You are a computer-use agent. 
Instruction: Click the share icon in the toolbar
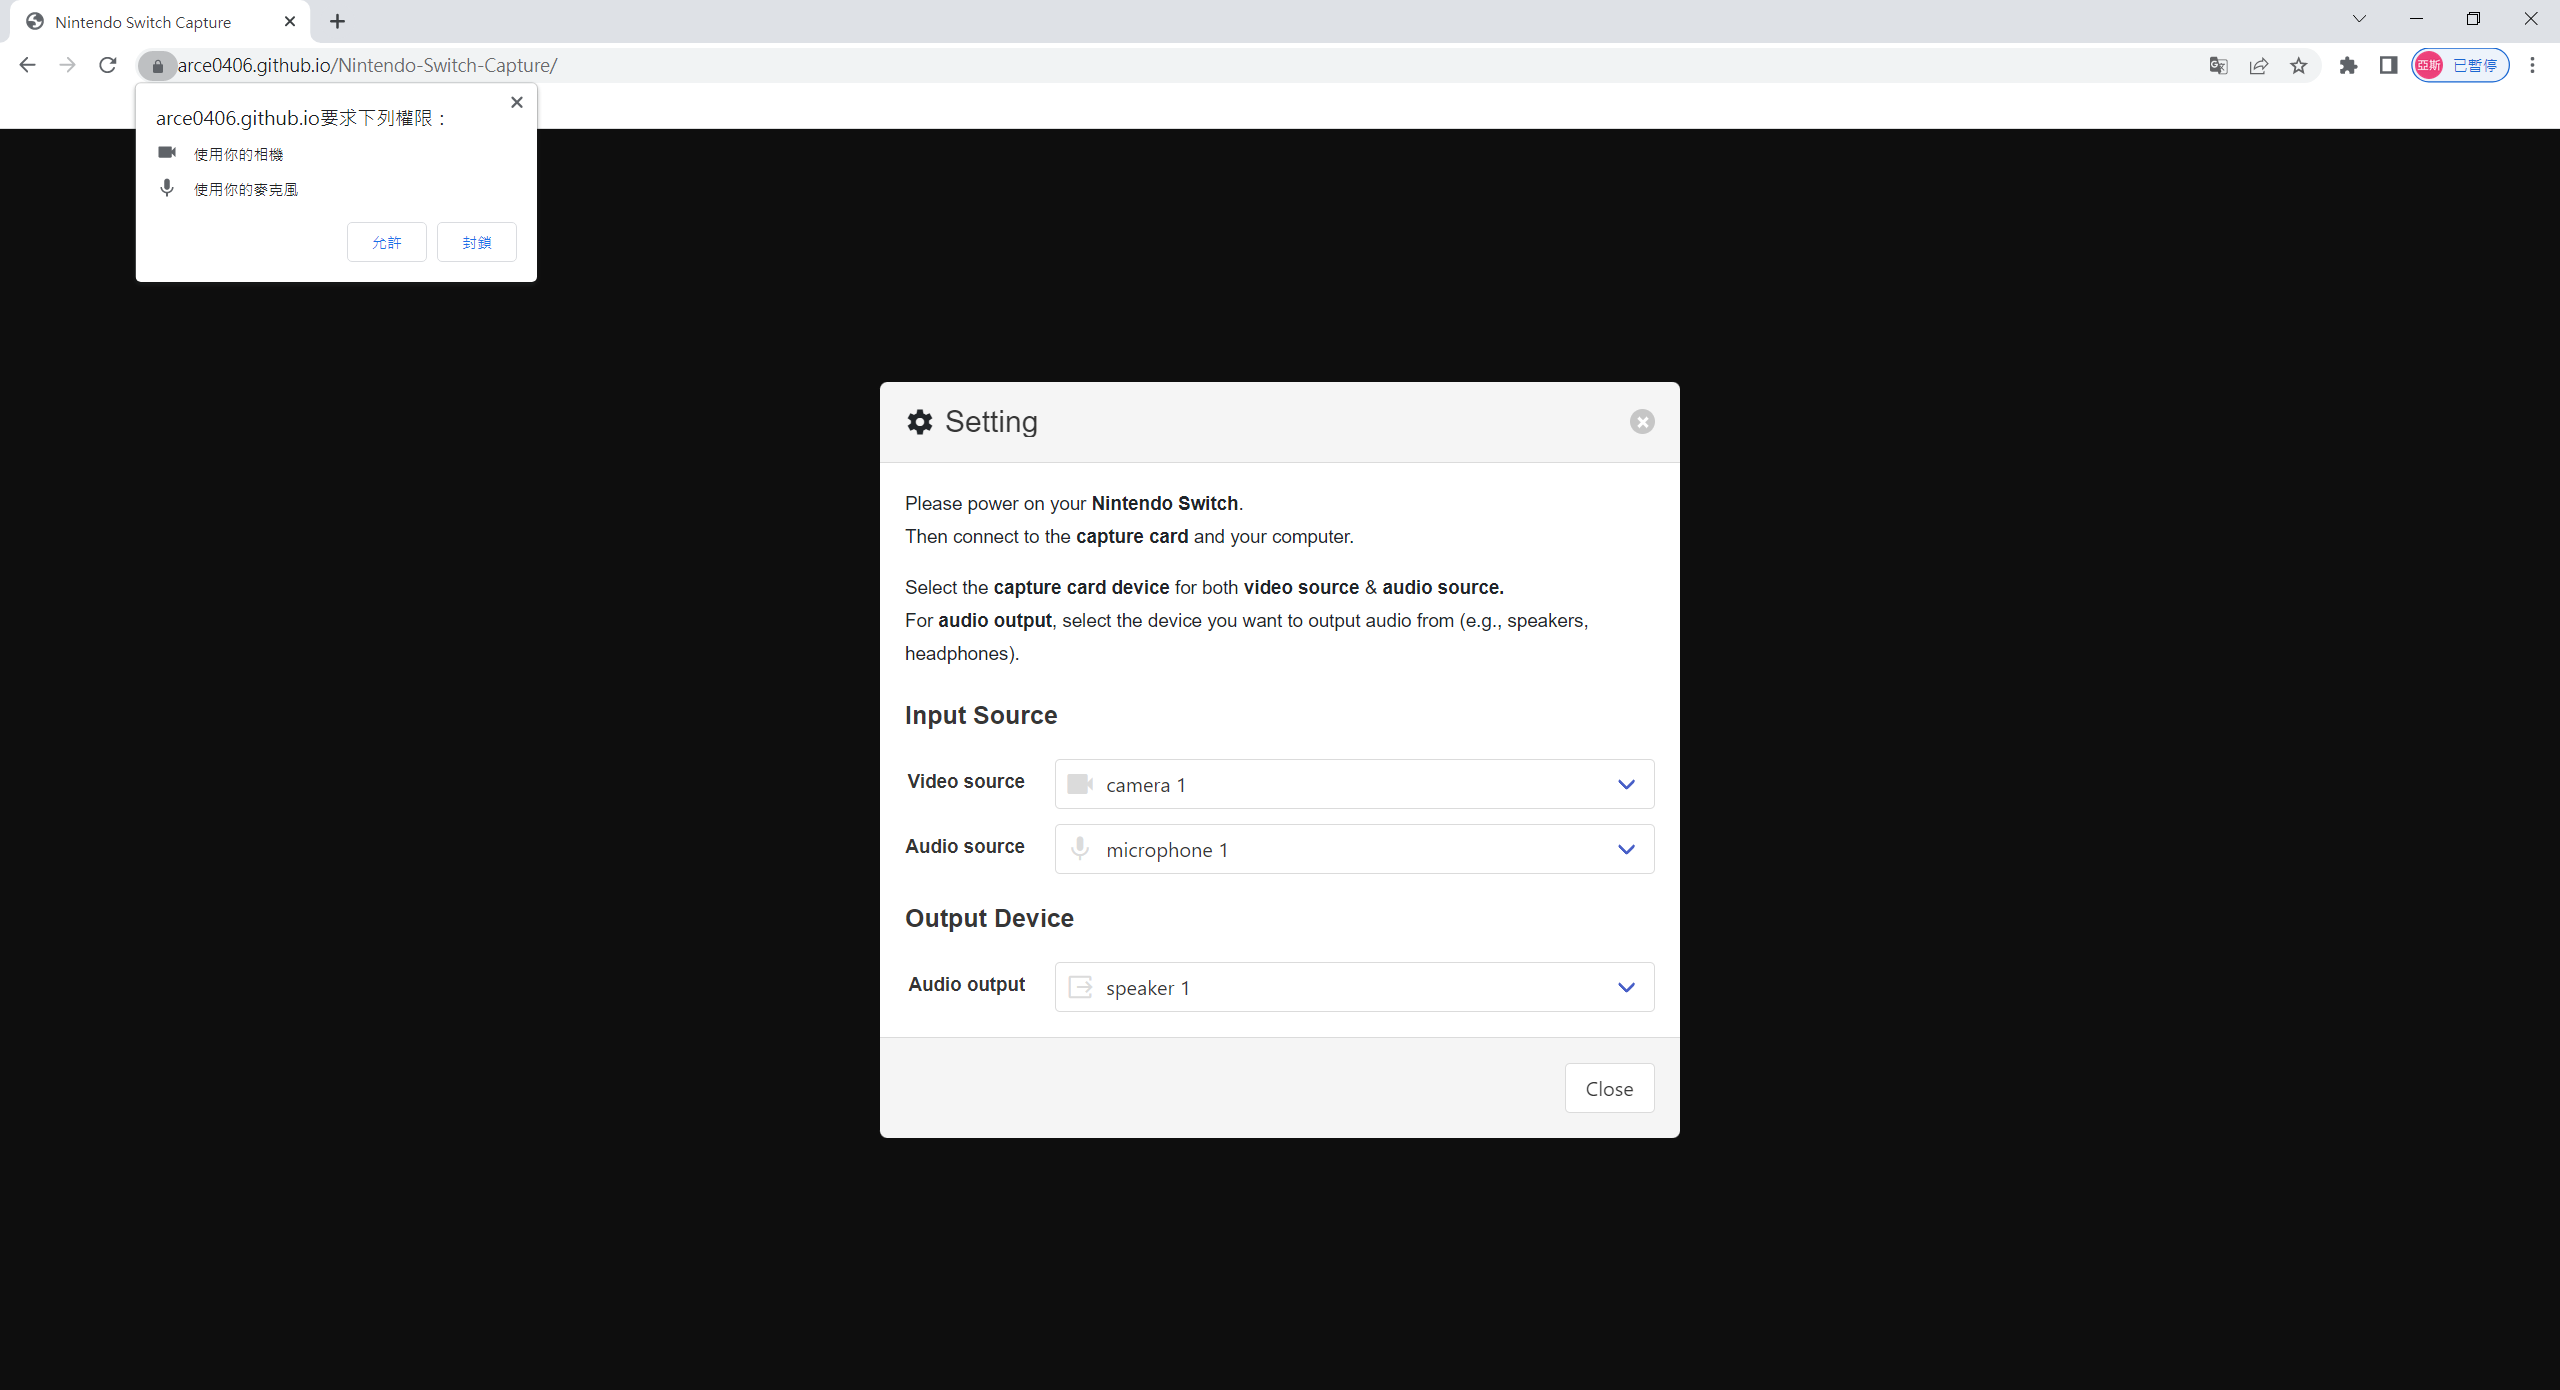(2259, 65)
